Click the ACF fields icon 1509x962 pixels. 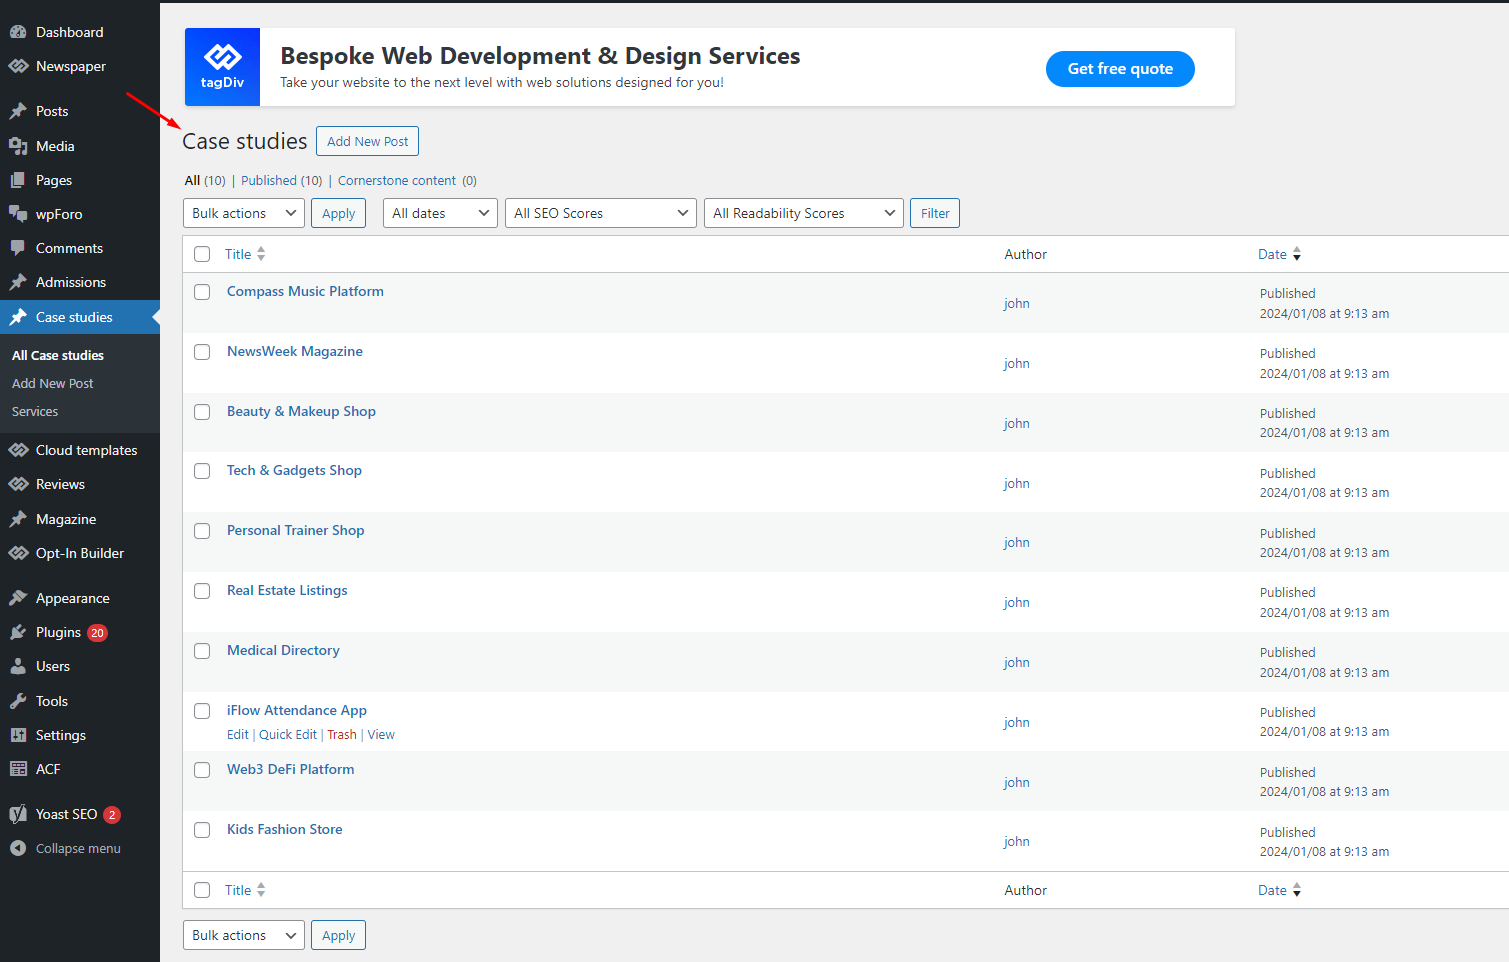(18, 769)
